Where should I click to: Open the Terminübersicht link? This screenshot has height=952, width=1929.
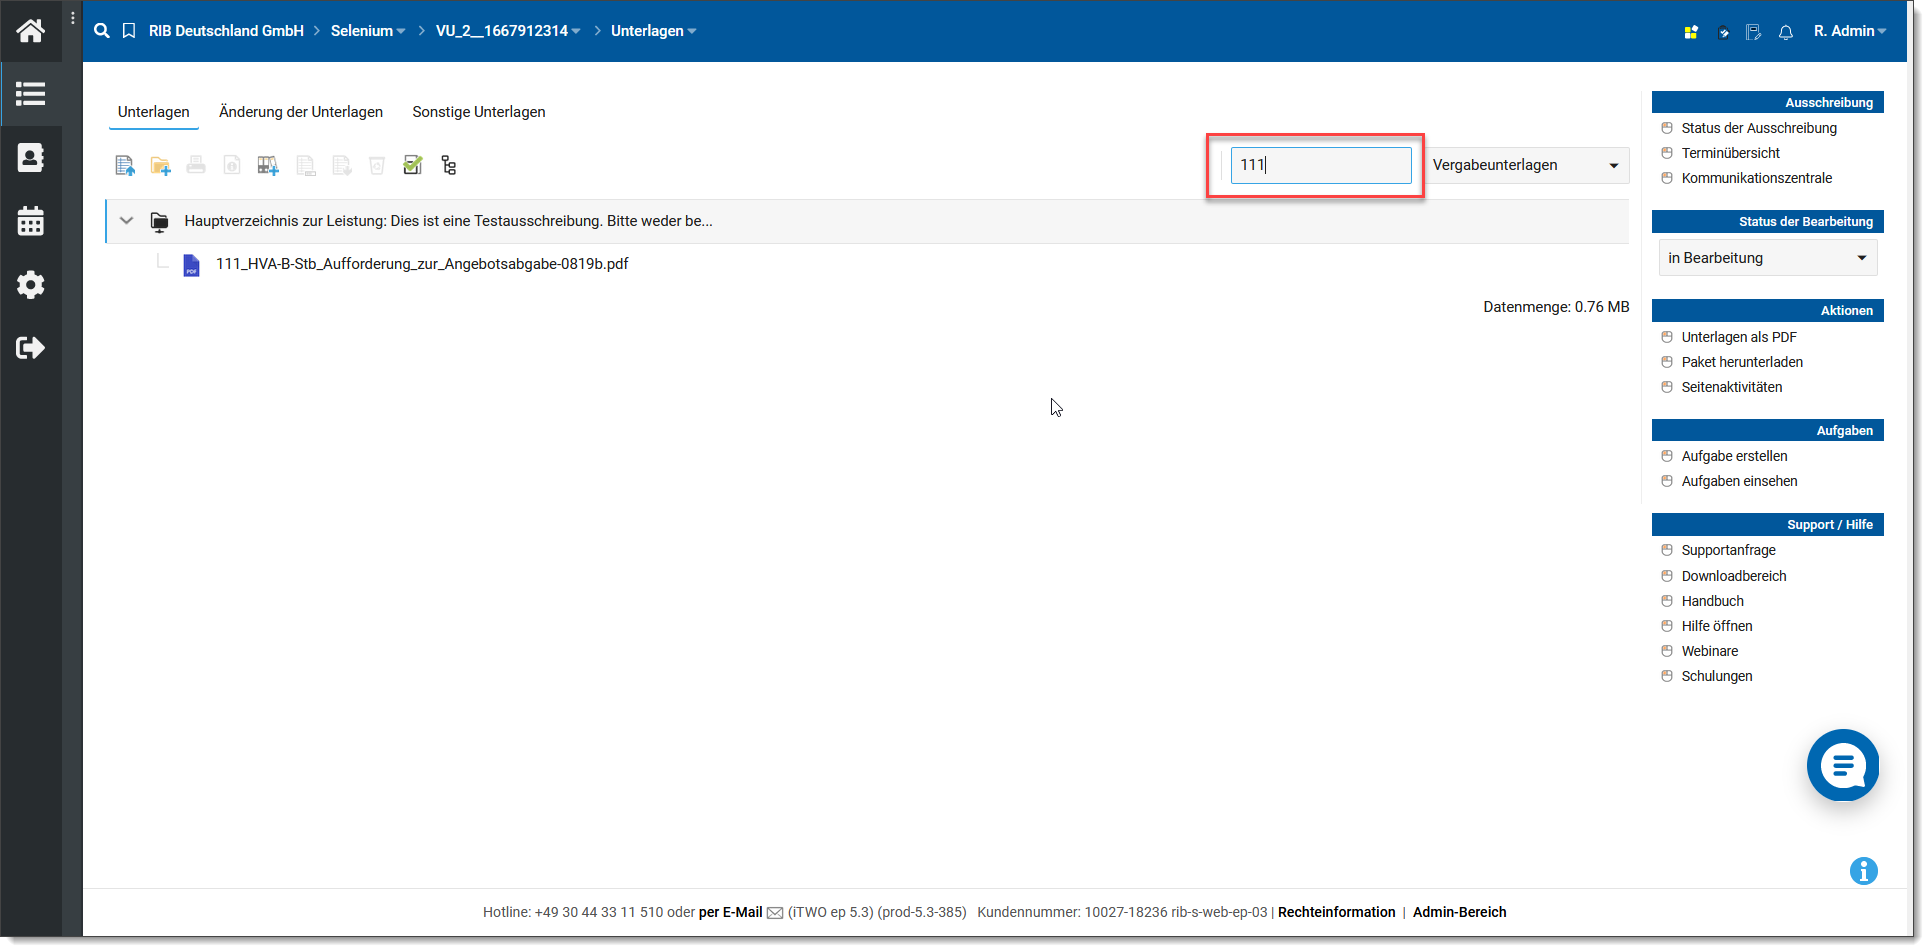pos(1730,153)
